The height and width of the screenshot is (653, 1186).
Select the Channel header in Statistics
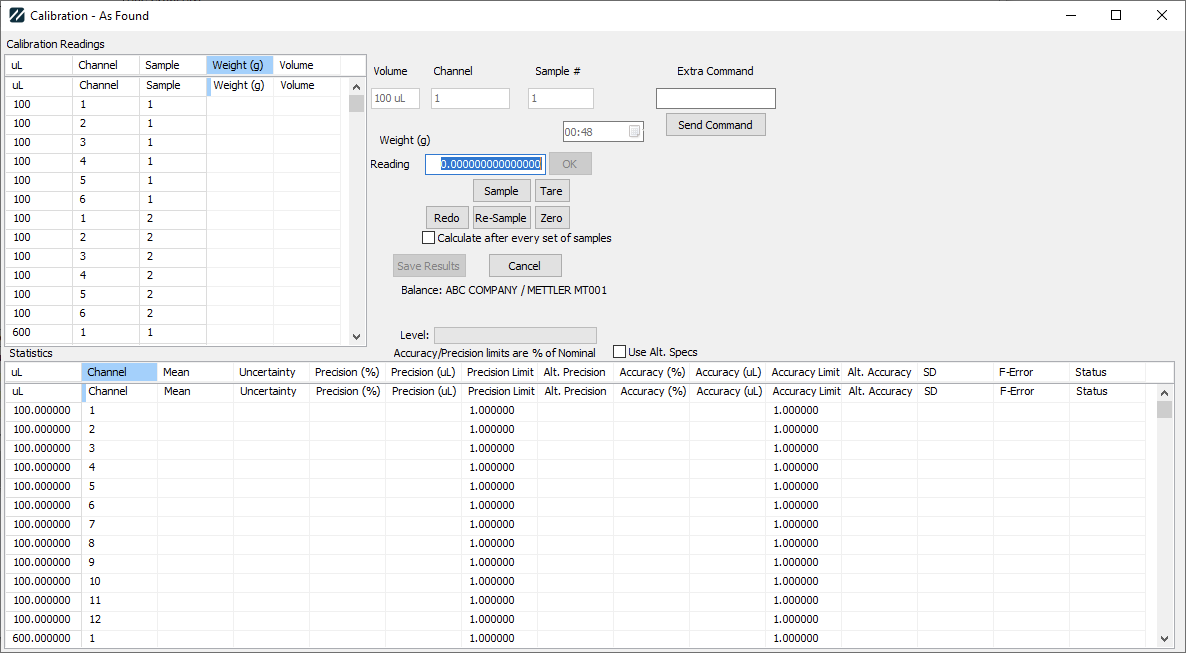(x=119, y=372)
